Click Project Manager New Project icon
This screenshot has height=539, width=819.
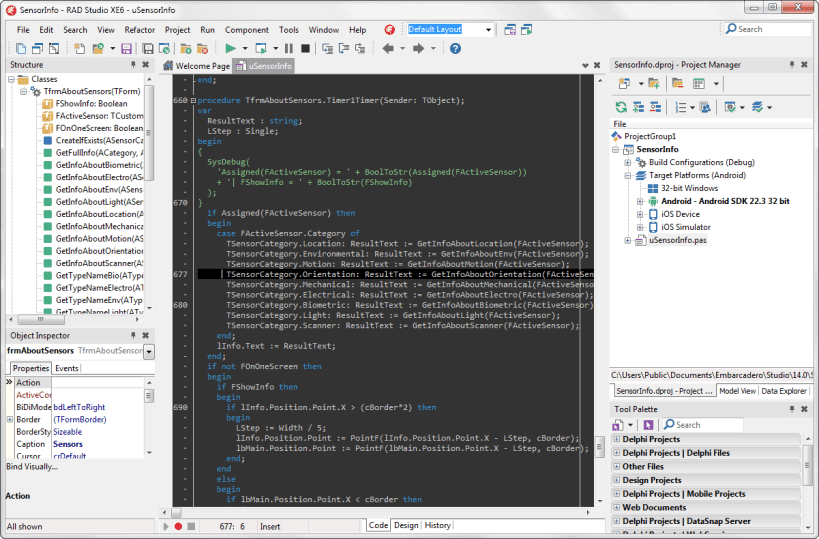(x=624, y=84)
